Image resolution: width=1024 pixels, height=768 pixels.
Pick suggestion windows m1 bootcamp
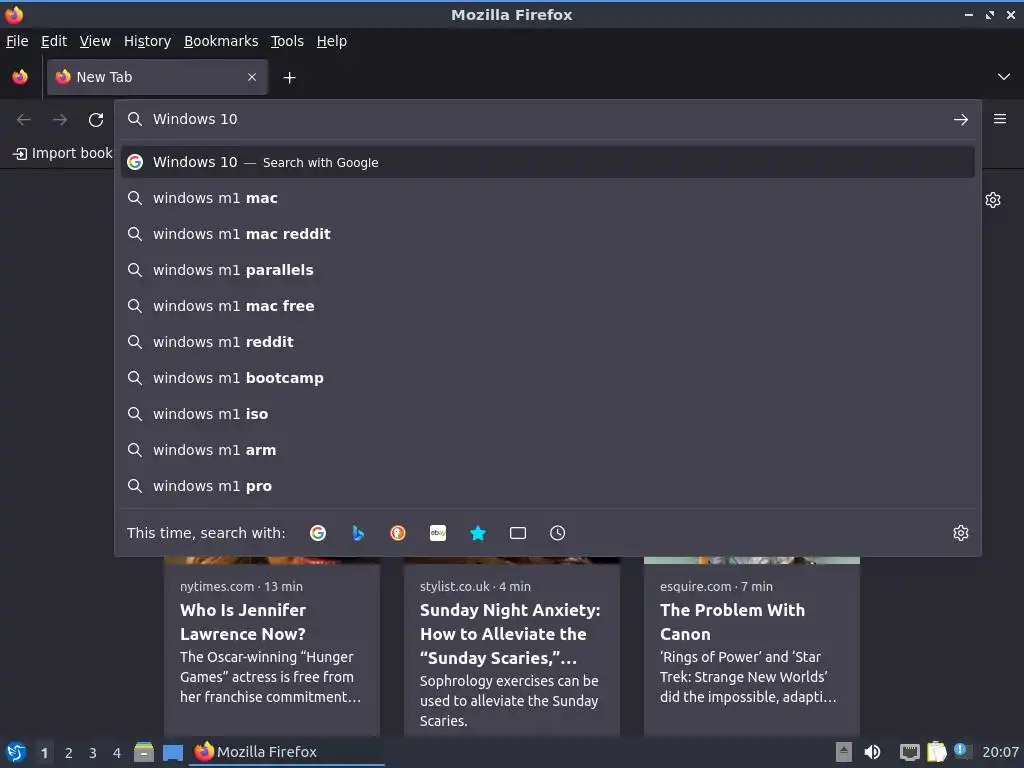(548, 377)
